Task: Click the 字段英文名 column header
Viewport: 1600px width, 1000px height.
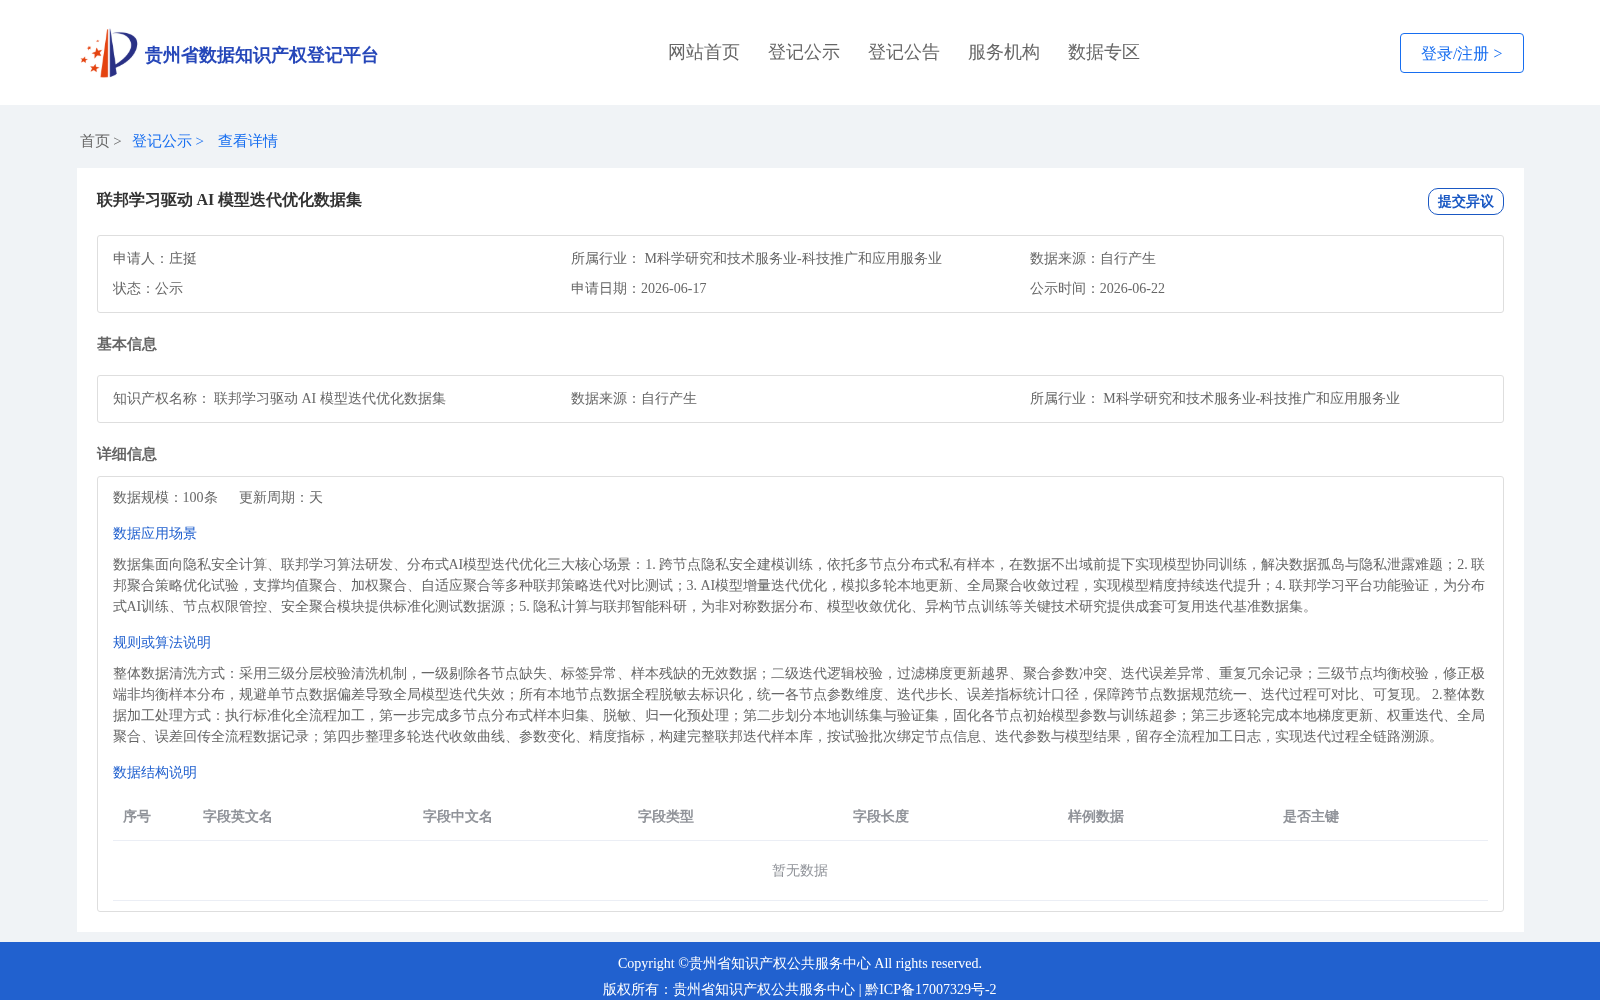Action: pos(238,816)
